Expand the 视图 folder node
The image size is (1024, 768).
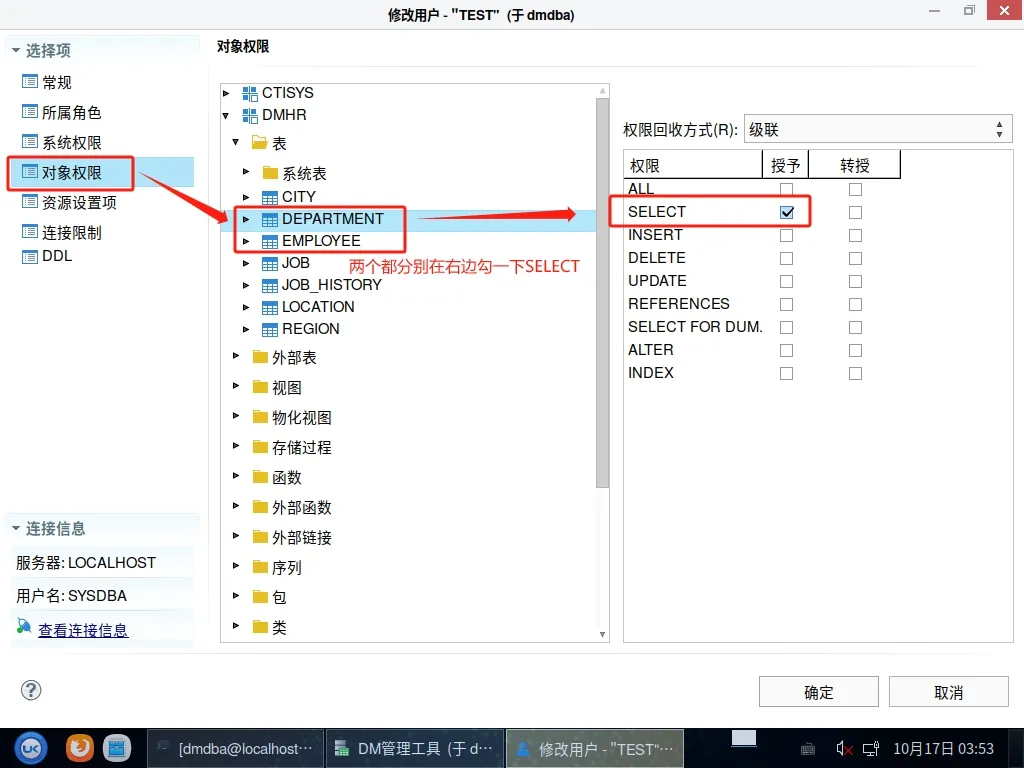point(236,387)
